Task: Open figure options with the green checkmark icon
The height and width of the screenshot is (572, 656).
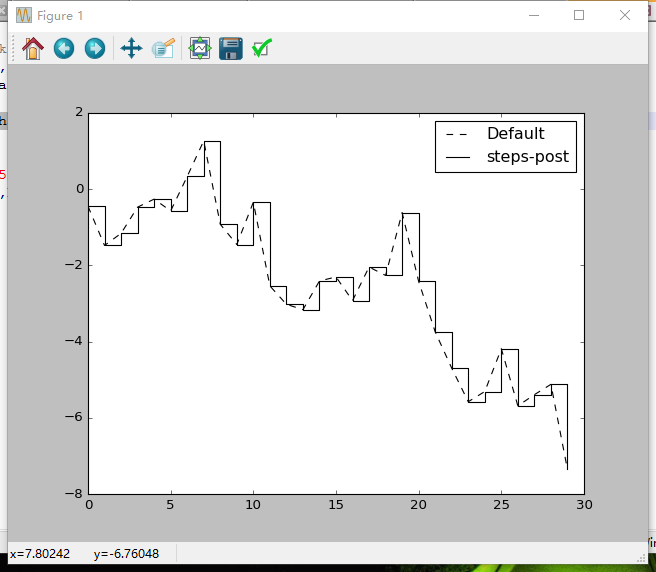Action: click(x=262, y=48)
